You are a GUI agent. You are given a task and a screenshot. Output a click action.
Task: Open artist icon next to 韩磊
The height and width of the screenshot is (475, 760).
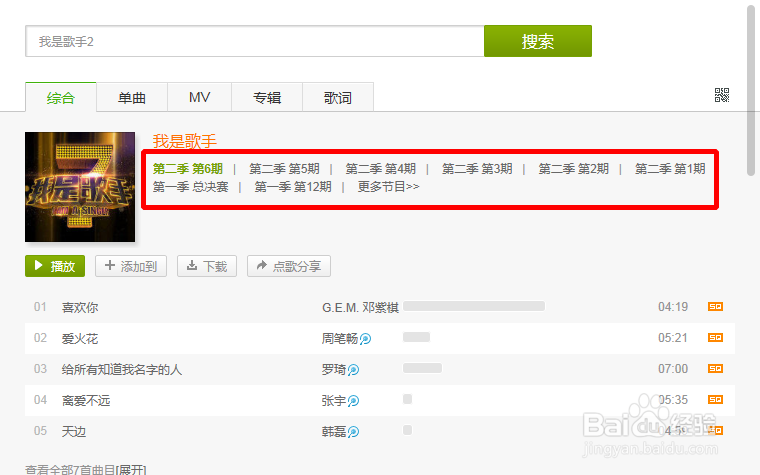(x=353, y=431)
